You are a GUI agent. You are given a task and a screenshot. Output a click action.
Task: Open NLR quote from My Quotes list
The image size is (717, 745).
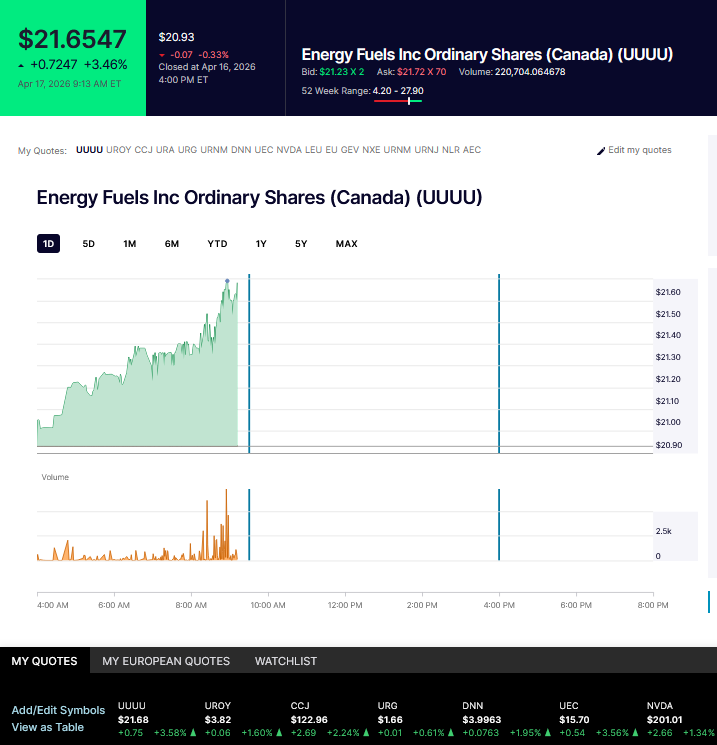click(x=451, y=150)
